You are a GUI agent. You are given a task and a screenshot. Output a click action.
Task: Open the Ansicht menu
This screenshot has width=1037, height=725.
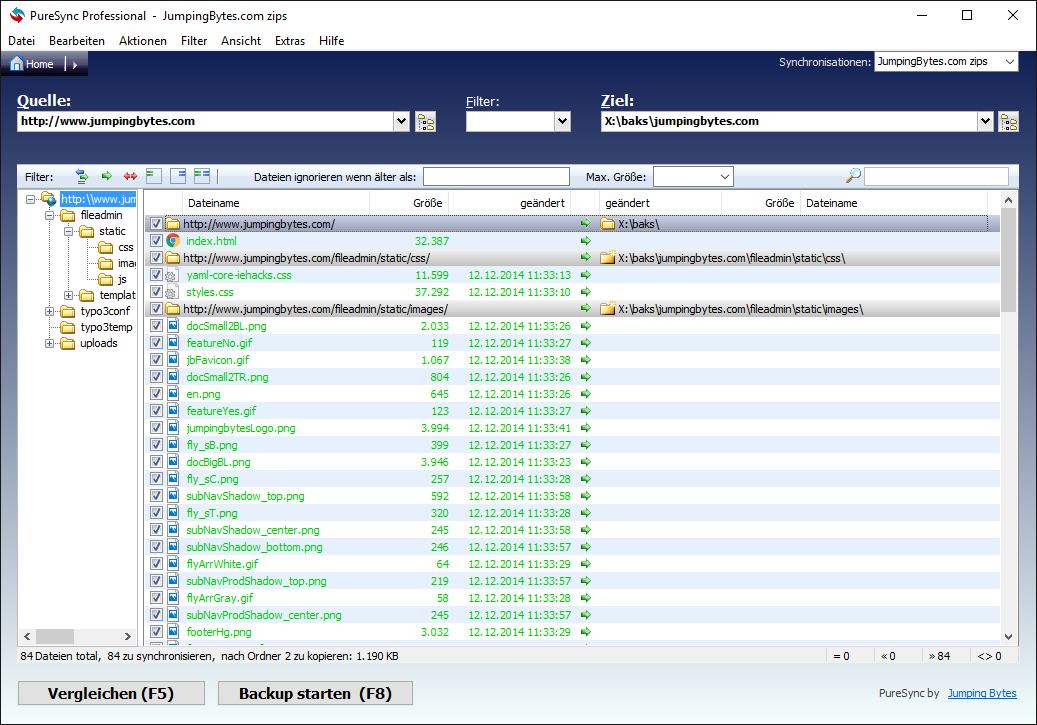[241, 41]
